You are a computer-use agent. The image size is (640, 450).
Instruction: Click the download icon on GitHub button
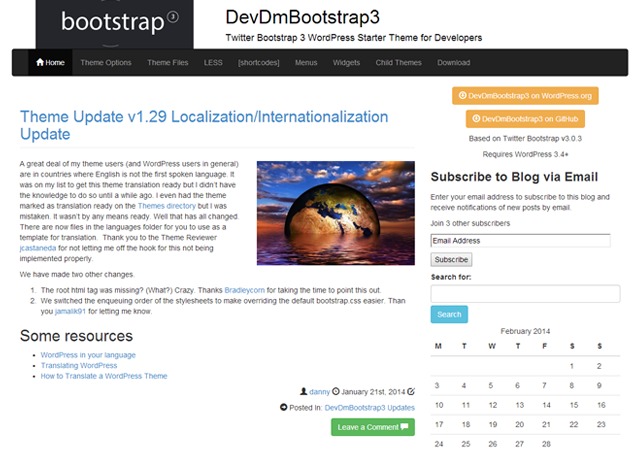tap(476, 118)
